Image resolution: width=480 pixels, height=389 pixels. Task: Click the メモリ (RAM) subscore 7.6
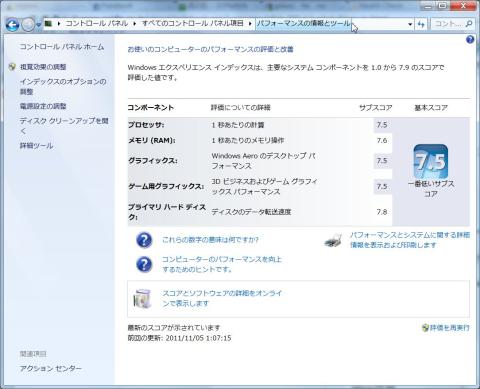point(382,141)
